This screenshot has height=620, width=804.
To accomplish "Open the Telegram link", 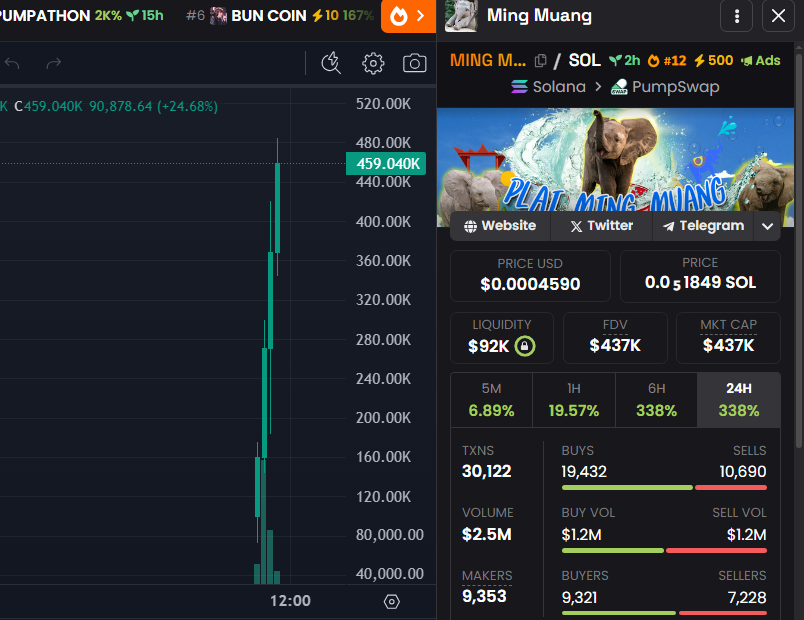I will tap(703, 226).
